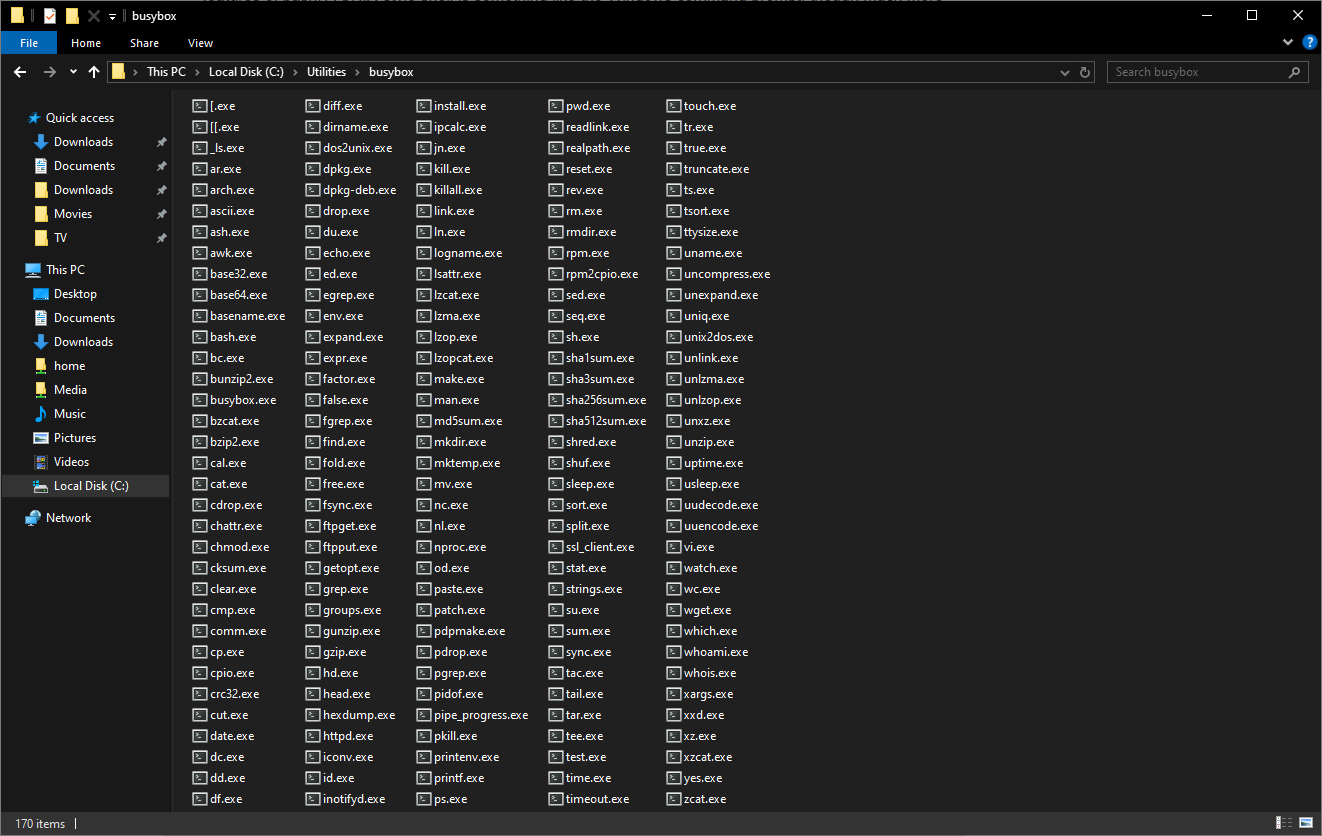Open Videos under This PC
The image size is (1322, 836).
(72, 462)
